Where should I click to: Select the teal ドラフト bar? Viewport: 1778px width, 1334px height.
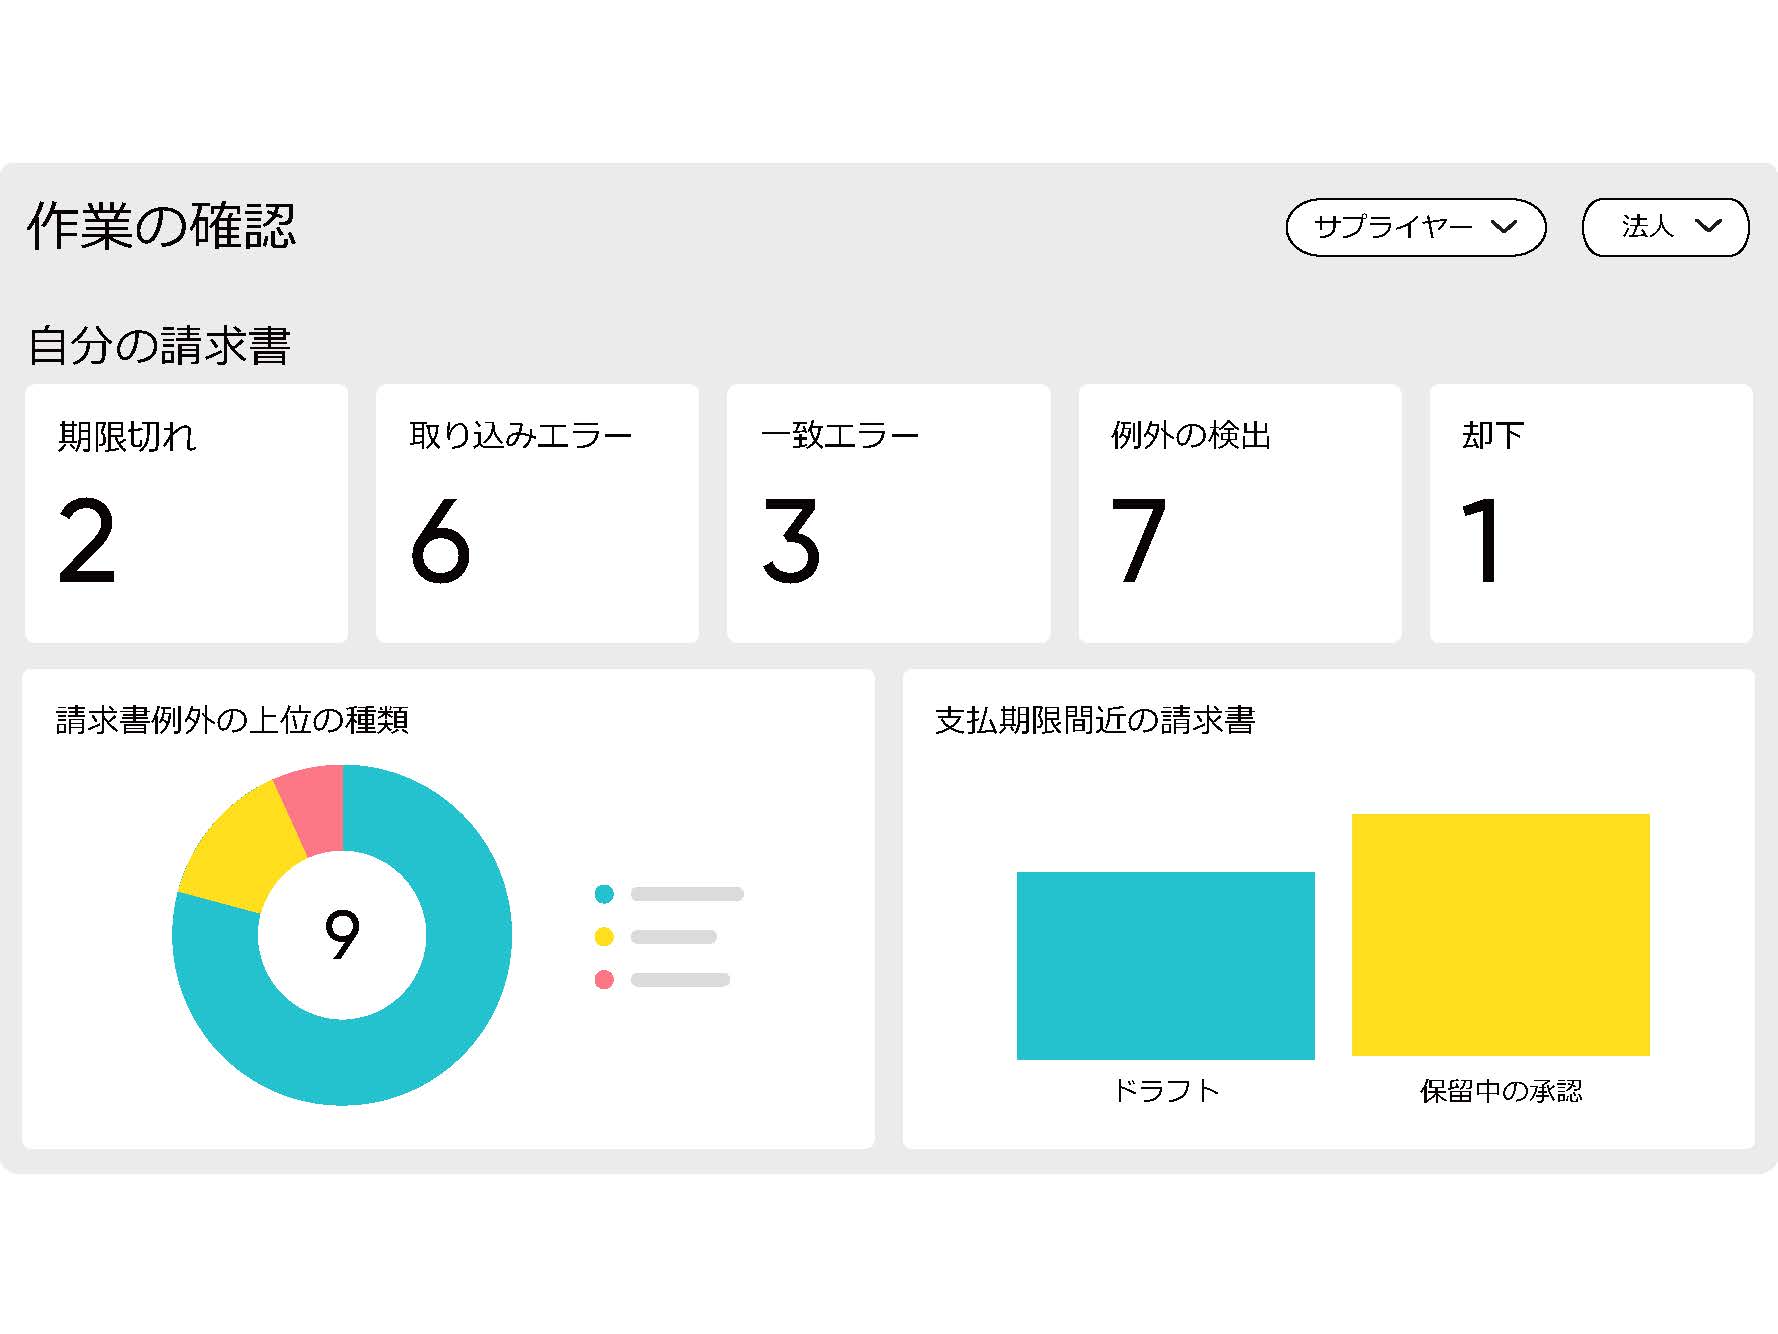coord(1166,966)
